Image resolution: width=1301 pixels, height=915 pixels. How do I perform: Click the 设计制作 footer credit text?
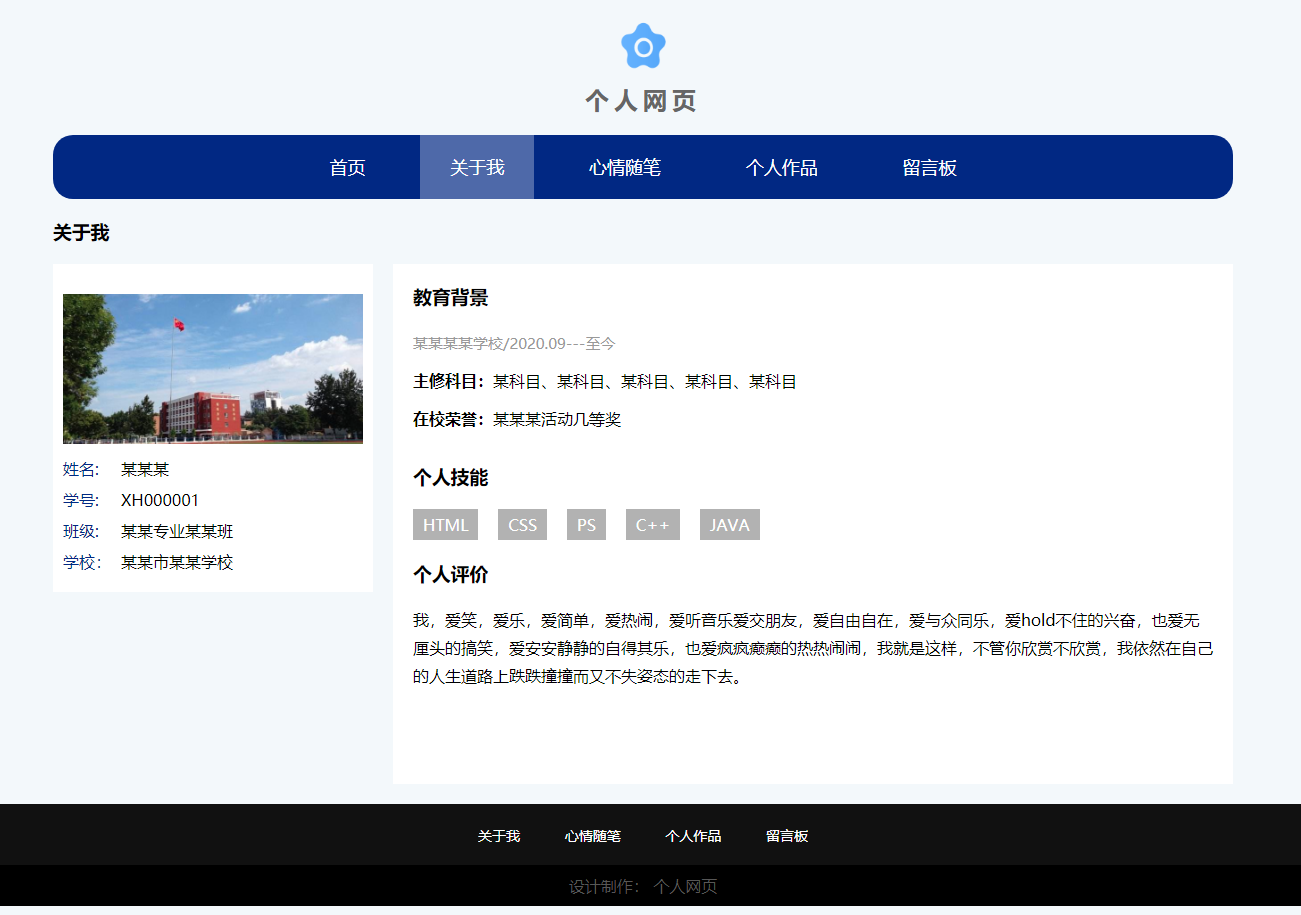[643, 887]
